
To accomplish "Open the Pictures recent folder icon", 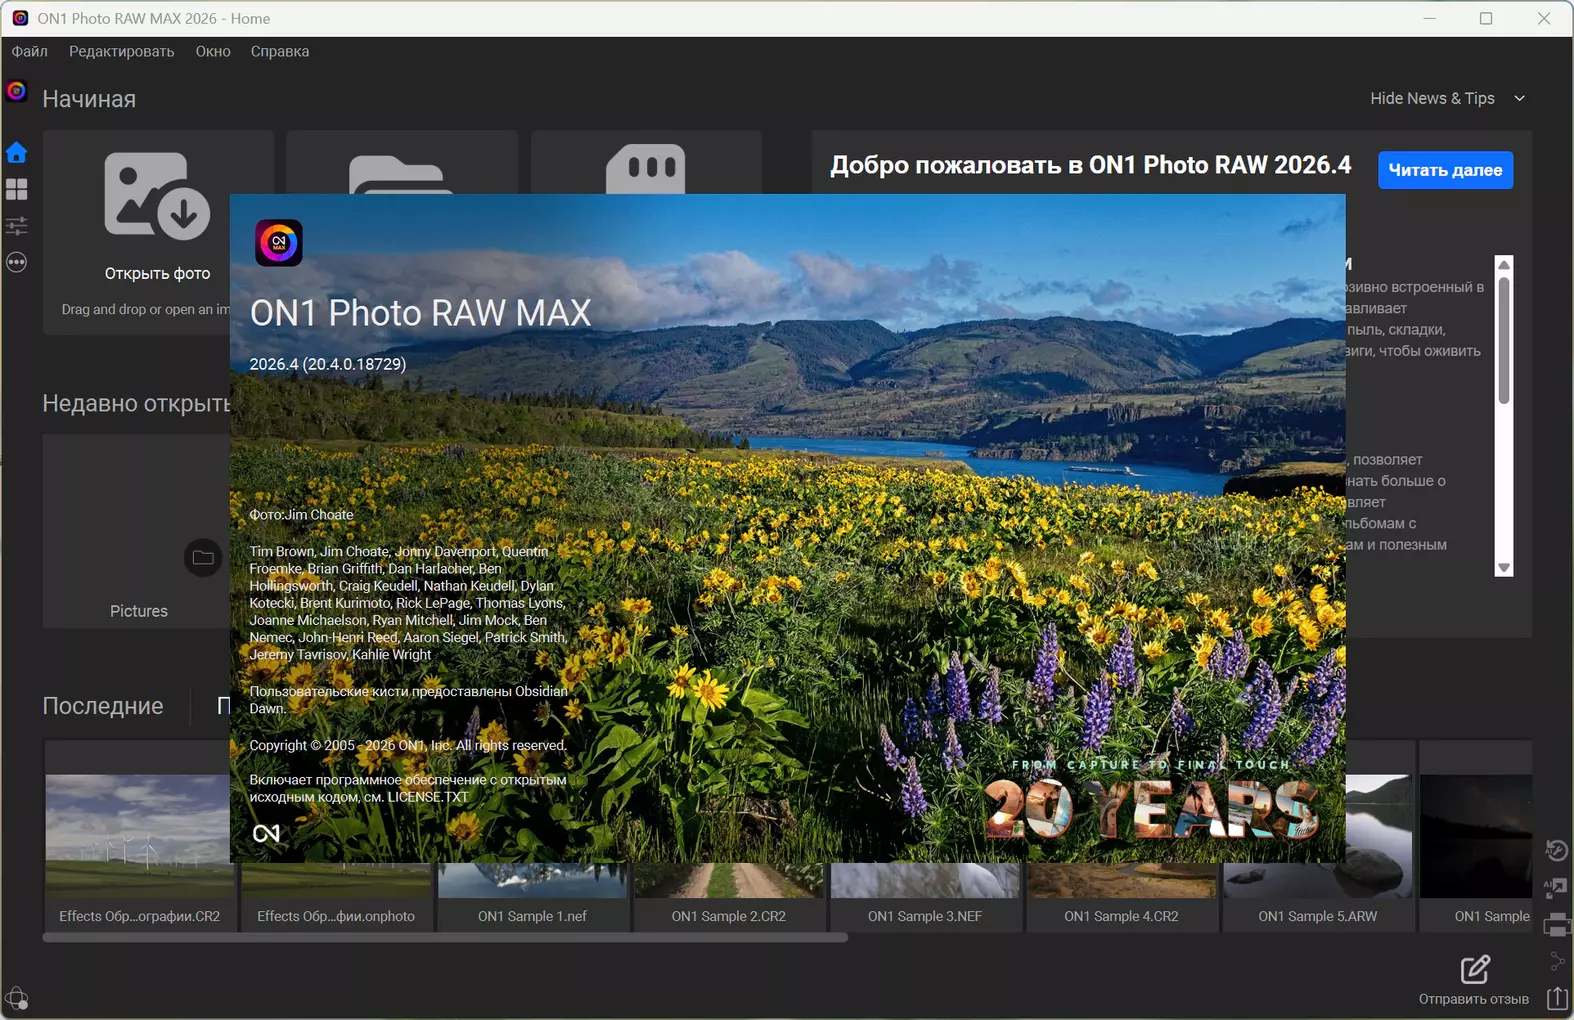I will click(203, 557).
